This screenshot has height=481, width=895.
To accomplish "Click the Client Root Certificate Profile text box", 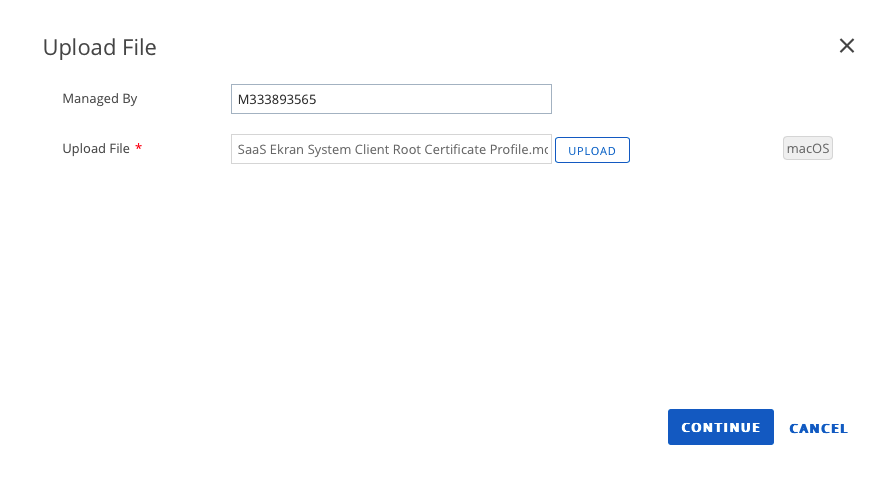I will [x=391, y=149].
